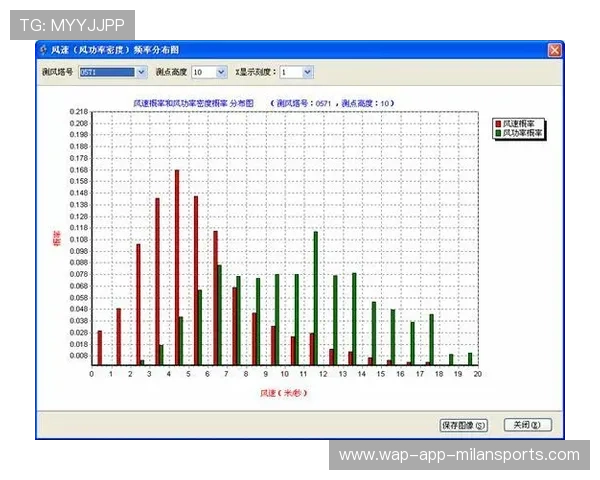Click the 测点高度 label in the toolbar

tap(171, 72)
